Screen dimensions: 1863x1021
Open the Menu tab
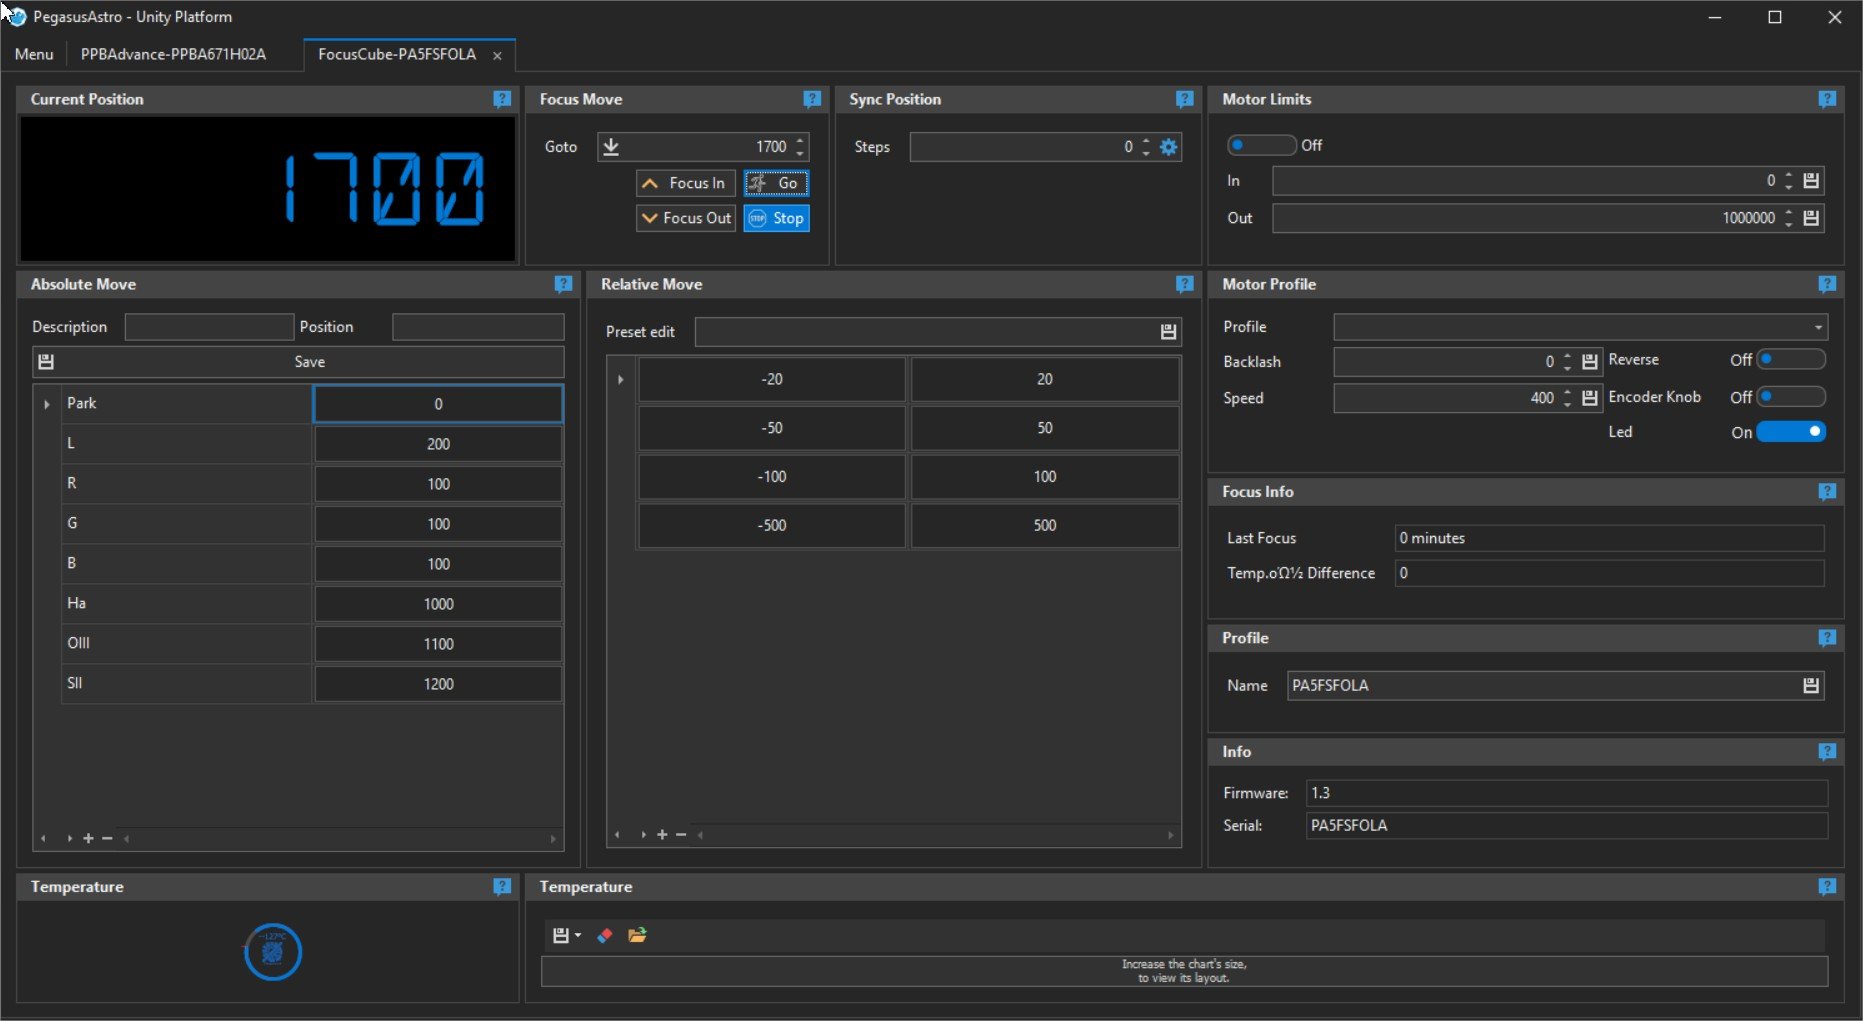tap(34, 54)
